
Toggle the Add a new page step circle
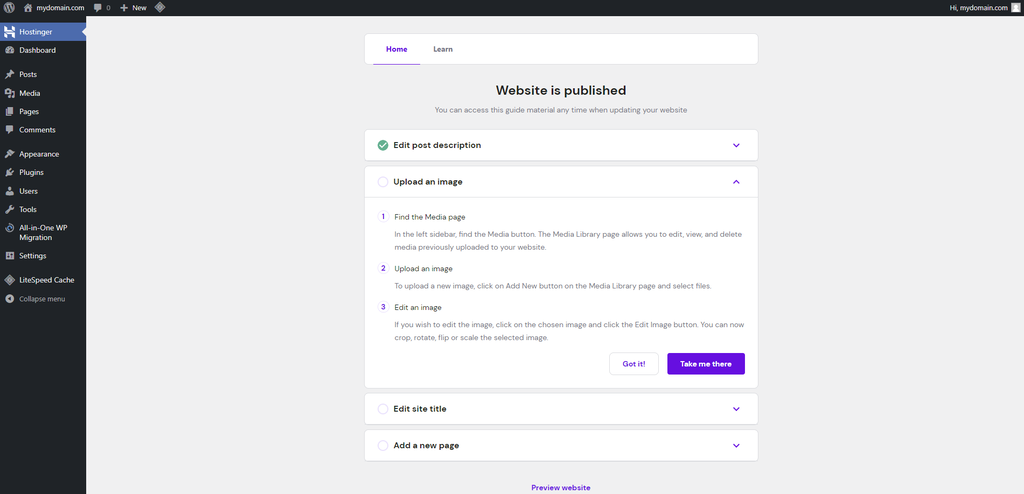point(383,445)
